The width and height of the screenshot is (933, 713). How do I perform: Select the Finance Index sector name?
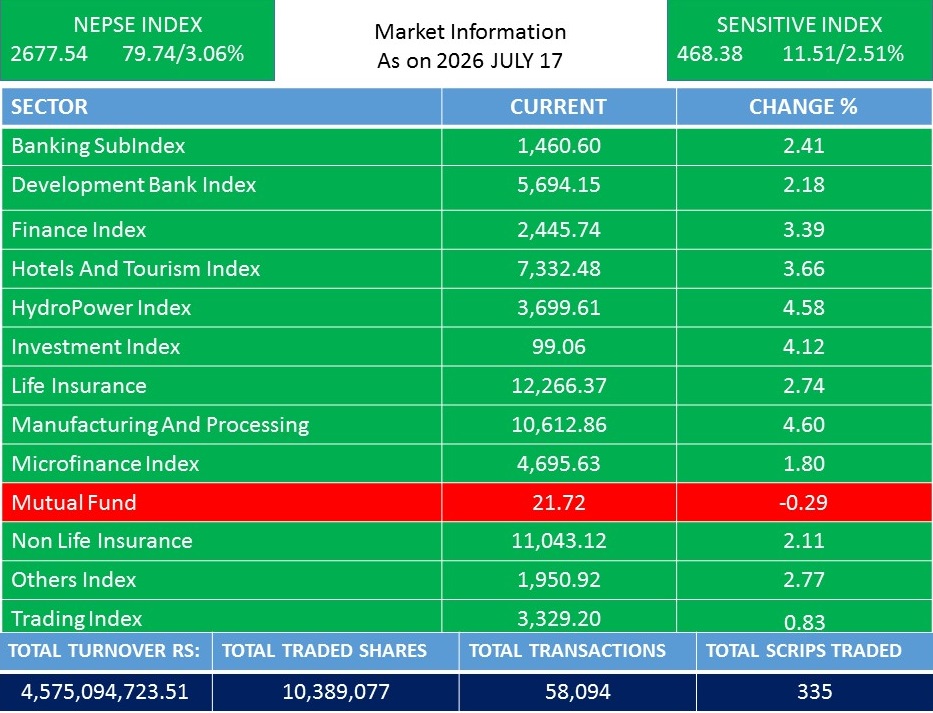[79, 230]
